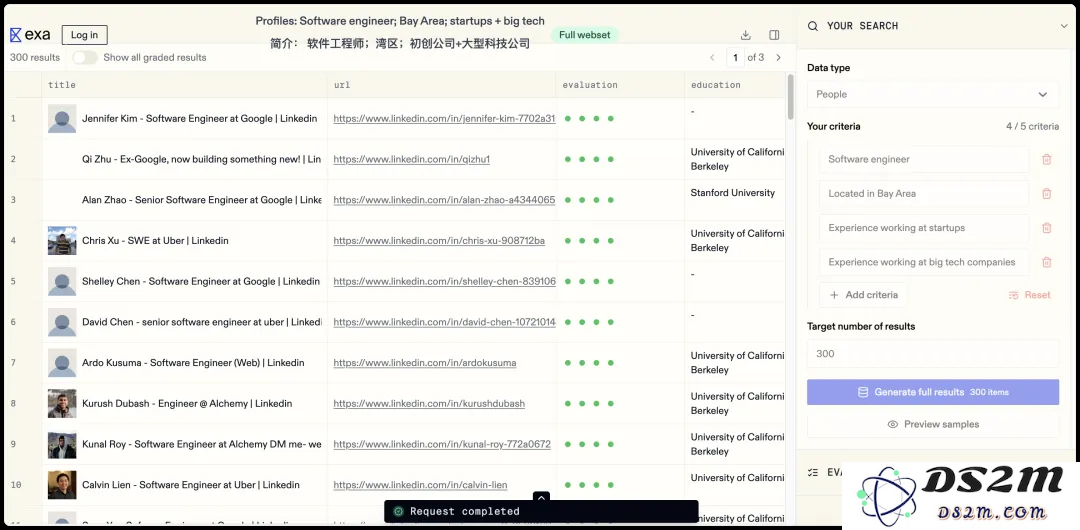
Task: Click the Target number of results field
Action: pyautogui.click(x=933, y=354)
